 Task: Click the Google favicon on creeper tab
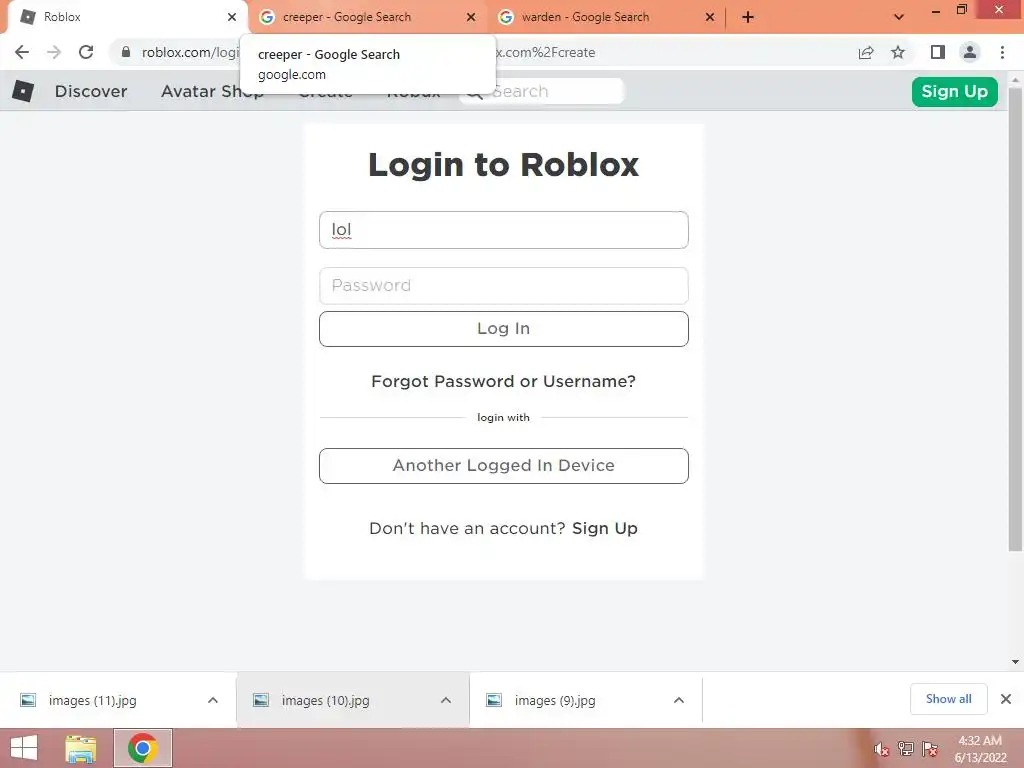tap(266, 17)
